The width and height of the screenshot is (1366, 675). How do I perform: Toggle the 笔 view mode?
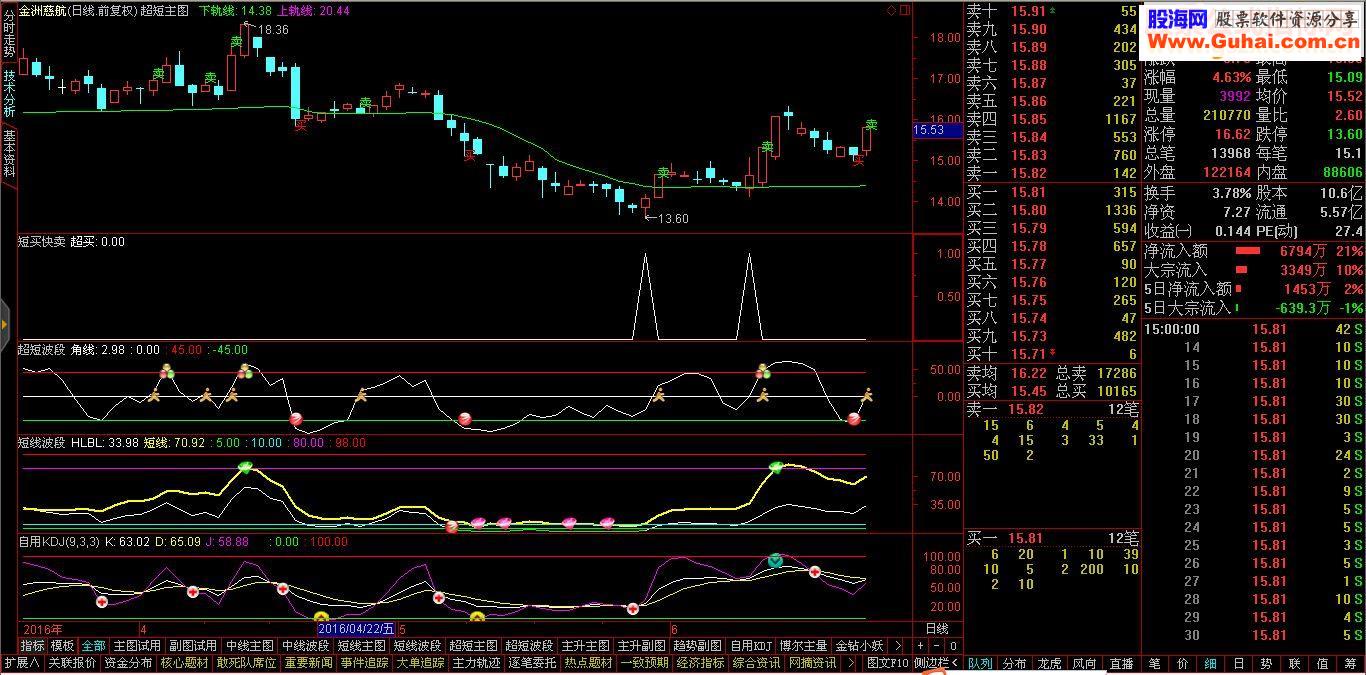(1154, 663)
